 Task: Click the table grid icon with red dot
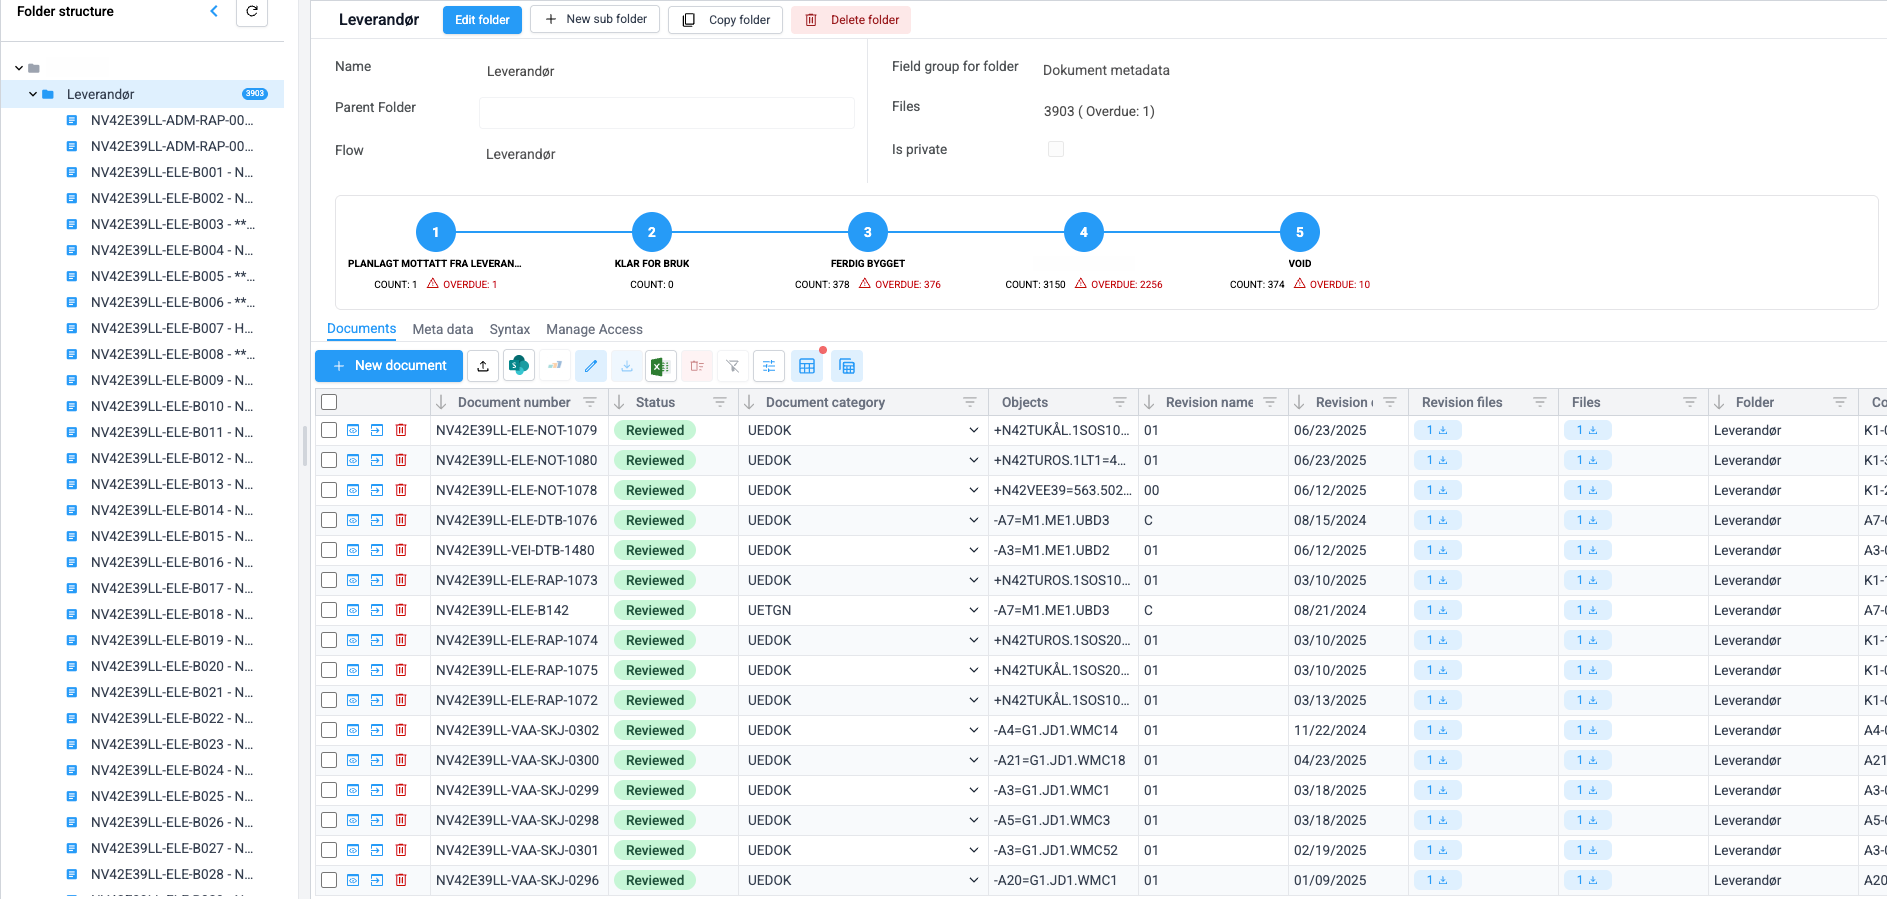pos(807,366)
